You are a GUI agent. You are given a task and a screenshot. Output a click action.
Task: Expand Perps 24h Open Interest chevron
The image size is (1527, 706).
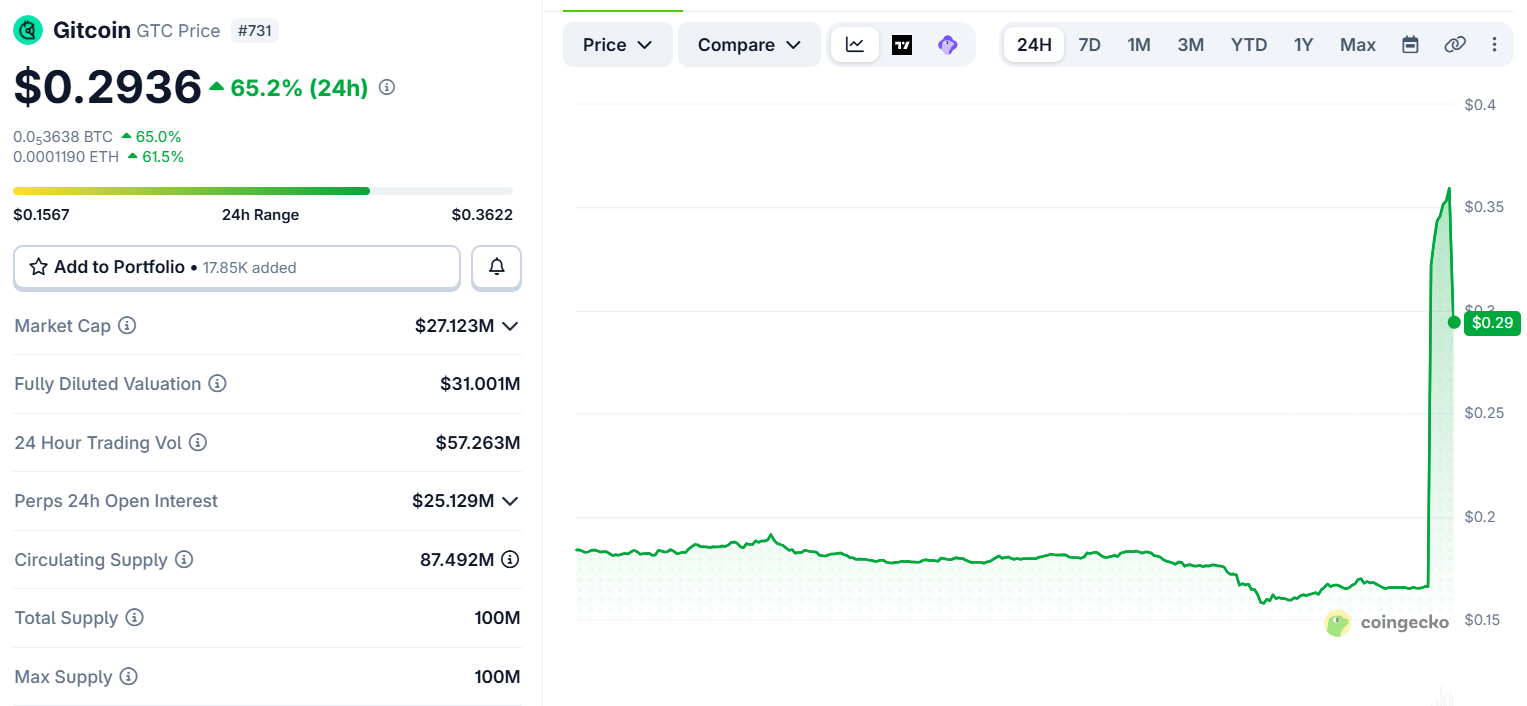pyautogui.click(x=510, y=501)
